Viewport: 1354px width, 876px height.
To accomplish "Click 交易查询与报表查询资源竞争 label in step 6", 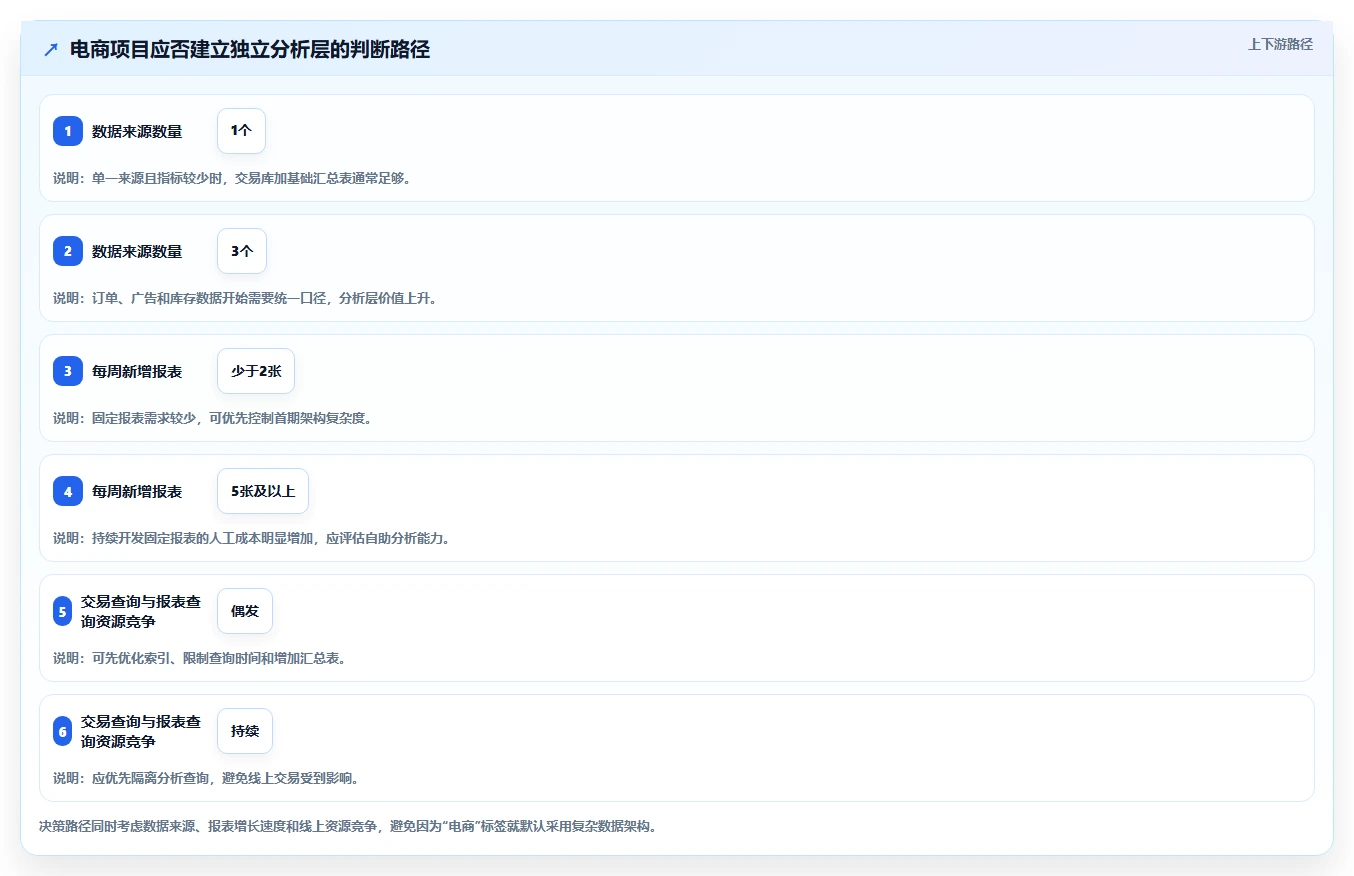I will point(141,731).
